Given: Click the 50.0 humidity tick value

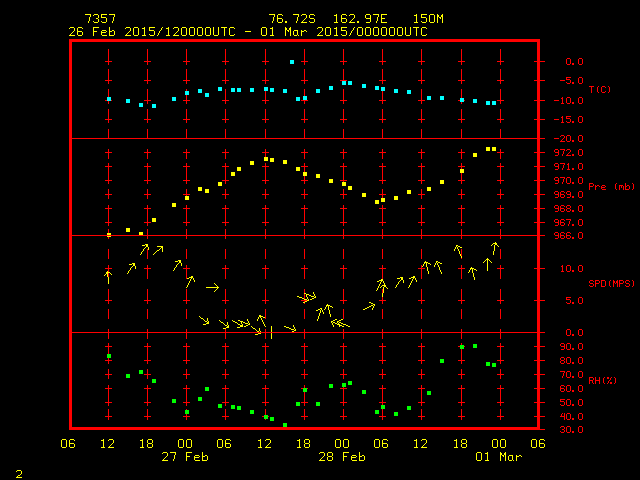Looking at the screenshot, I should (x=571, y=403).
